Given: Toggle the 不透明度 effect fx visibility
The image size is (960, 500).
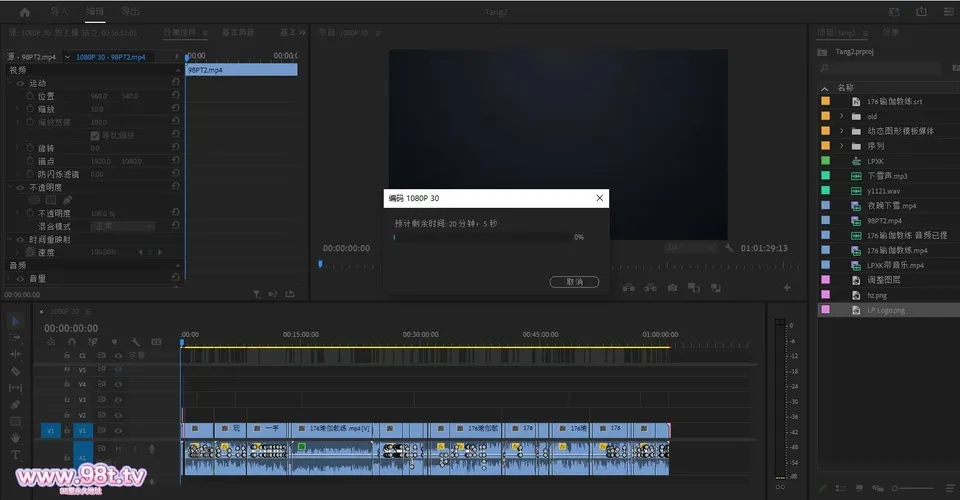Looking at the screenshot, I should point(20,187).
